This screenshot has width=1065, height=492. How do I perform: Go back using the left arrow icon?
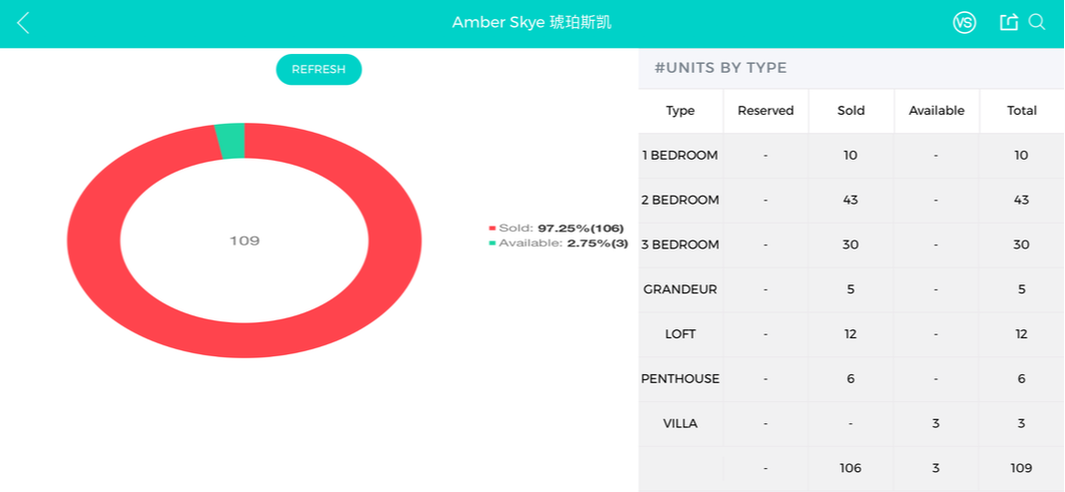pyautogui.click(x=23, y=23)
